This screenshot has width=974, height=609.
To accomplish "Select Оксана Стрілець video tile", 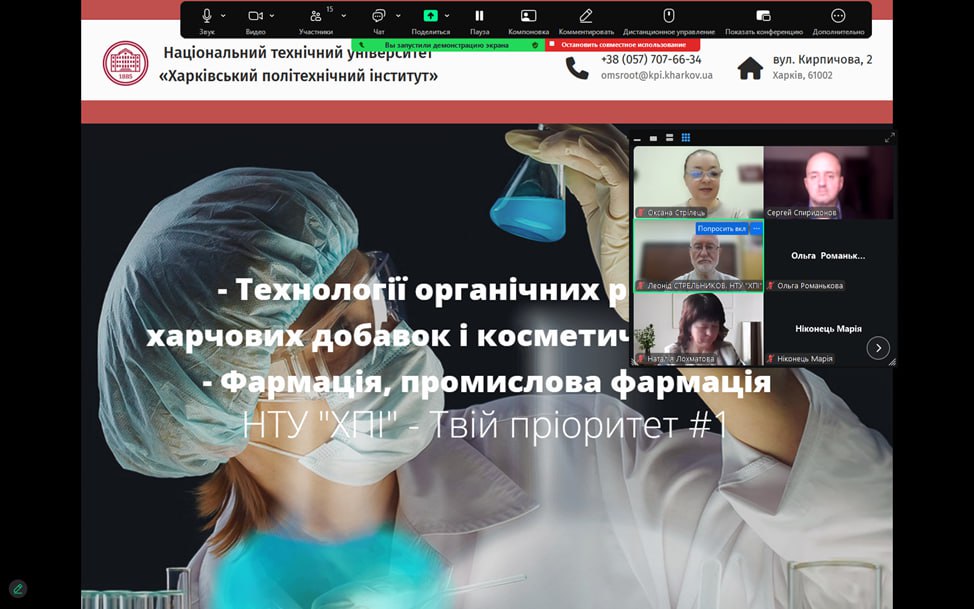I will pos(698,182).
